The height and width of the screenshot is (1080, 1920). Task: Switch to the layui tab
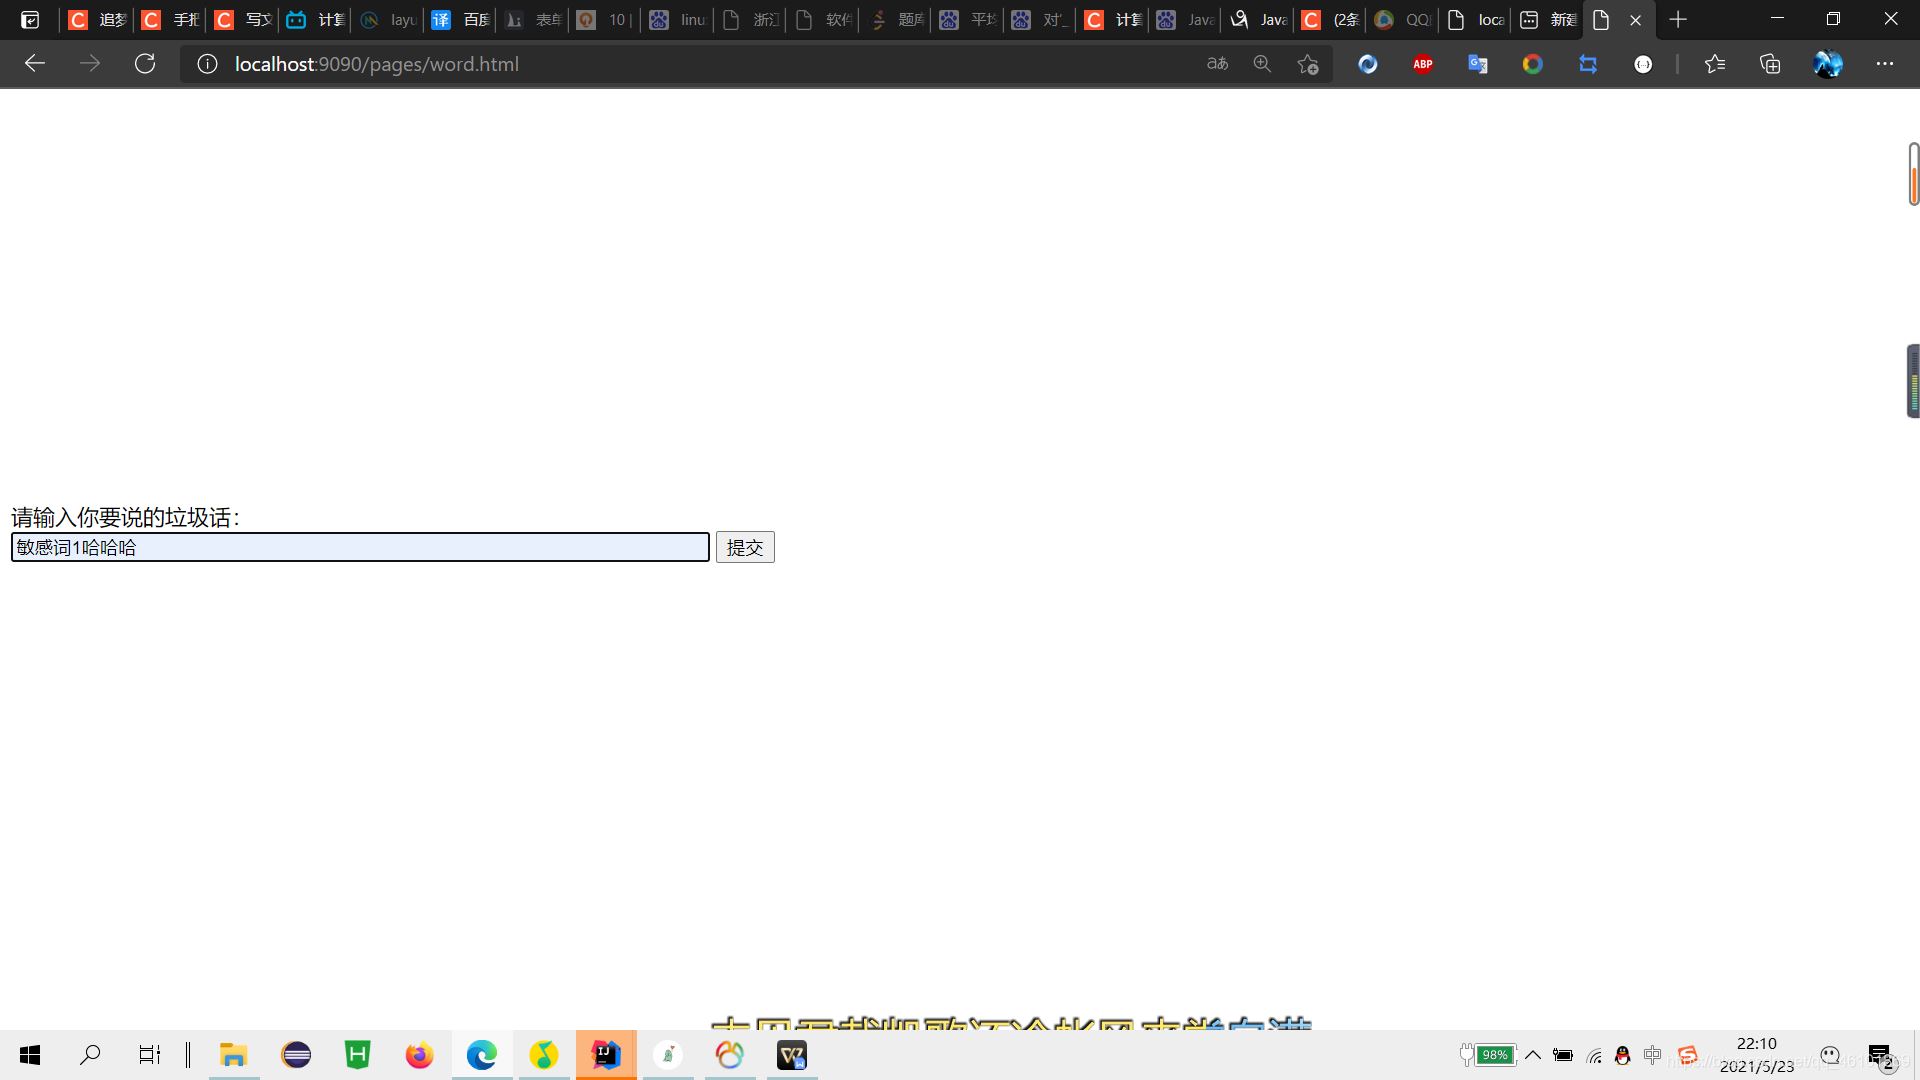(x=390, y=19)
